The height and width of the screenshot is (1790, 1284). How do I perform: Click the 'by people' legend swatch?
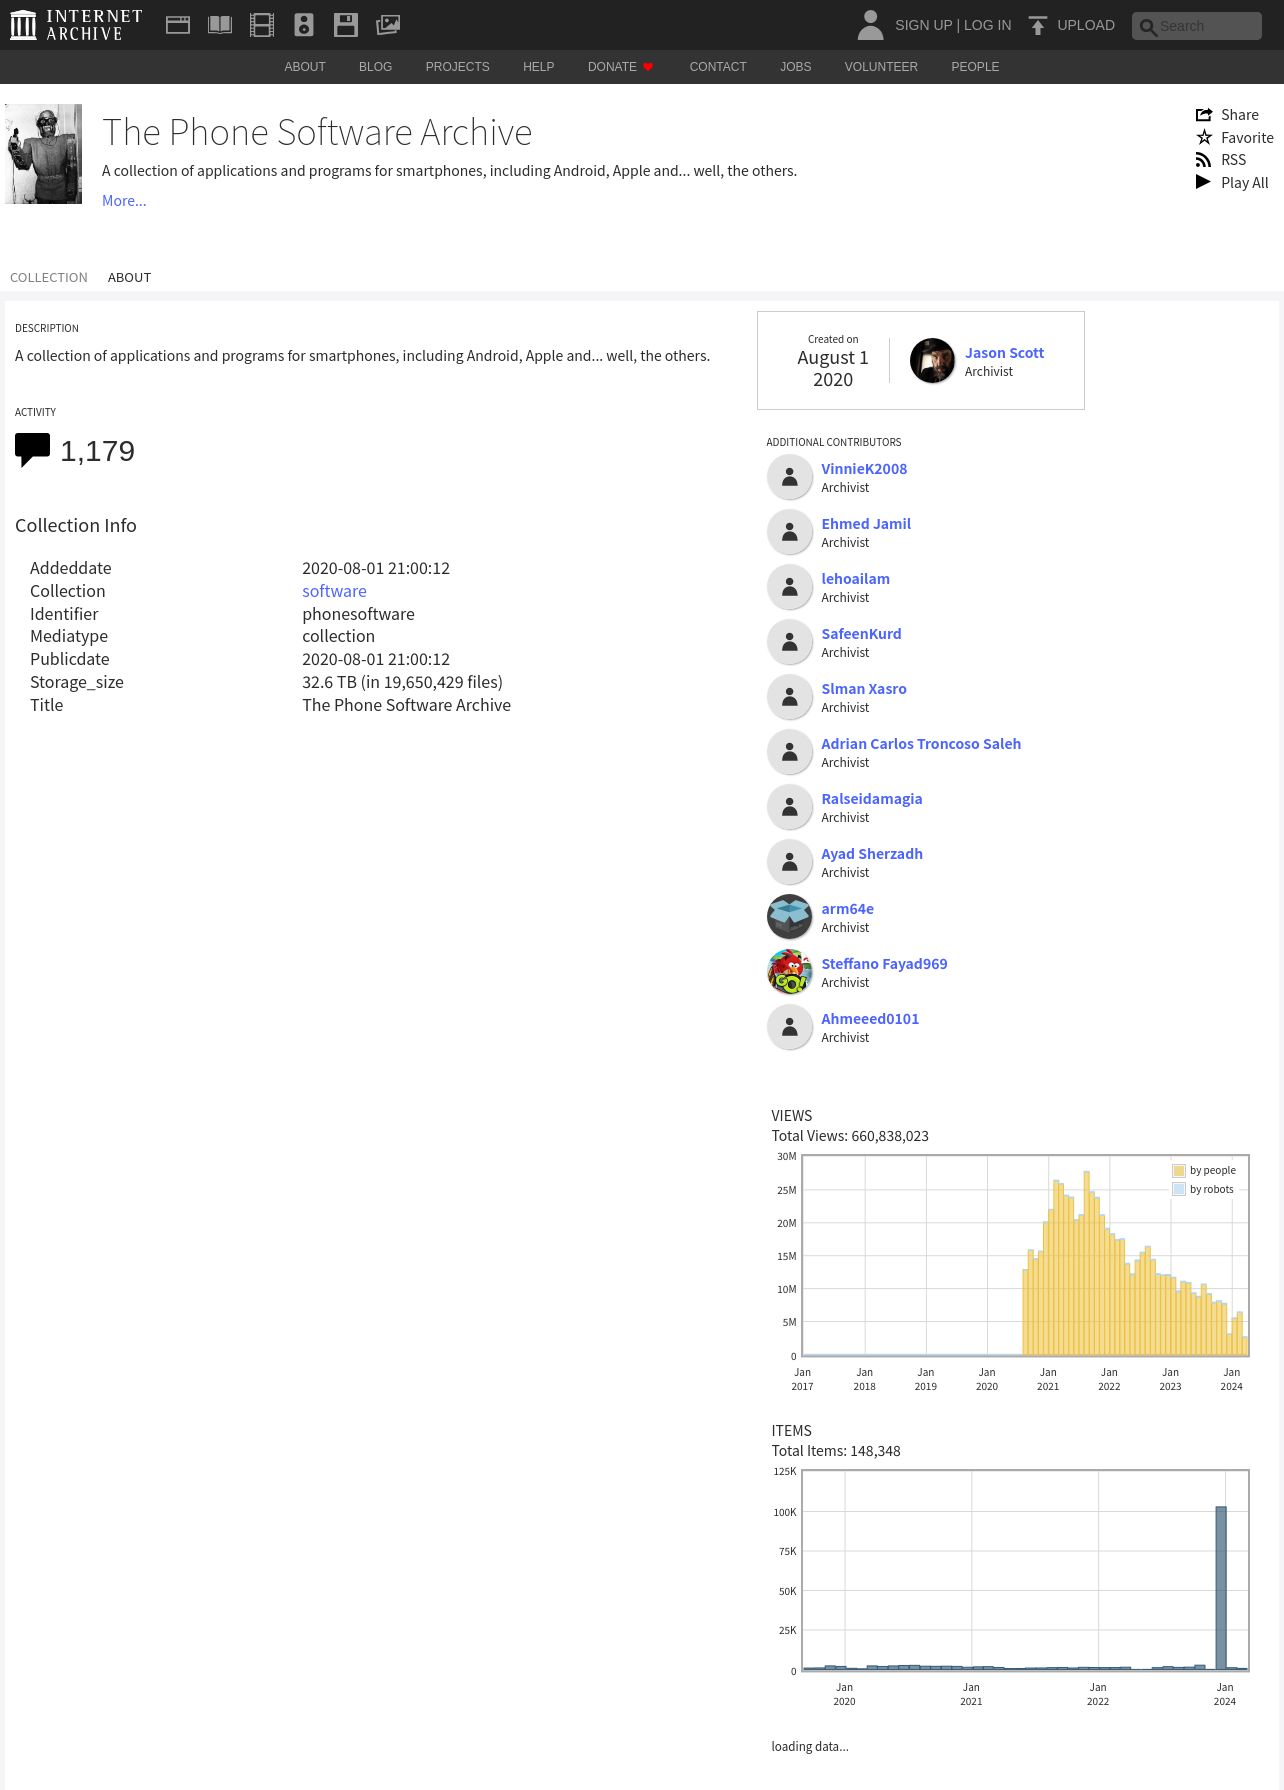(x=1179, y=1171)
